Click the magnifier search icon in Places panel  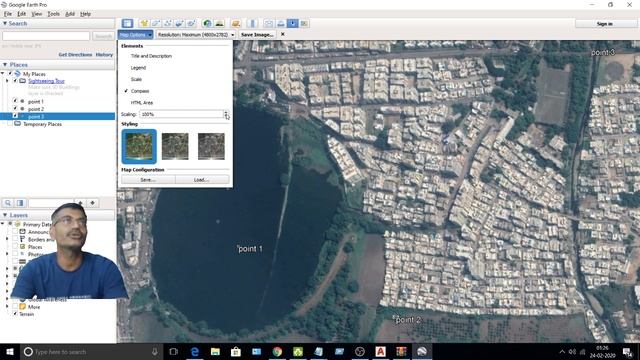(x=8, y=203)
